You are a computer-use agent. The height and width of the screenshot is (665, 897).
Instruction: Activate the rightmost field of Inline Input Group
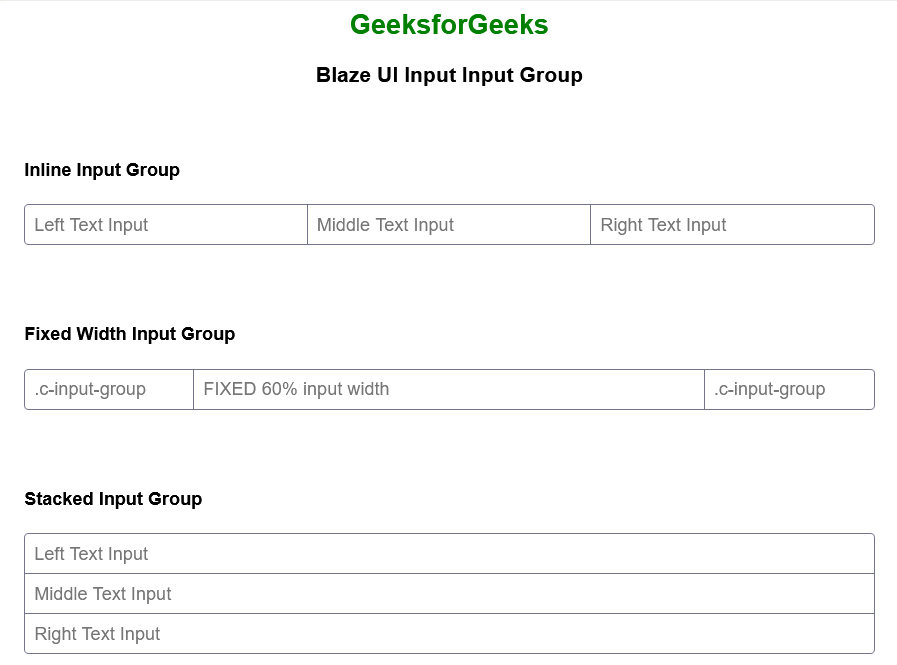click(x=732, y=225)
